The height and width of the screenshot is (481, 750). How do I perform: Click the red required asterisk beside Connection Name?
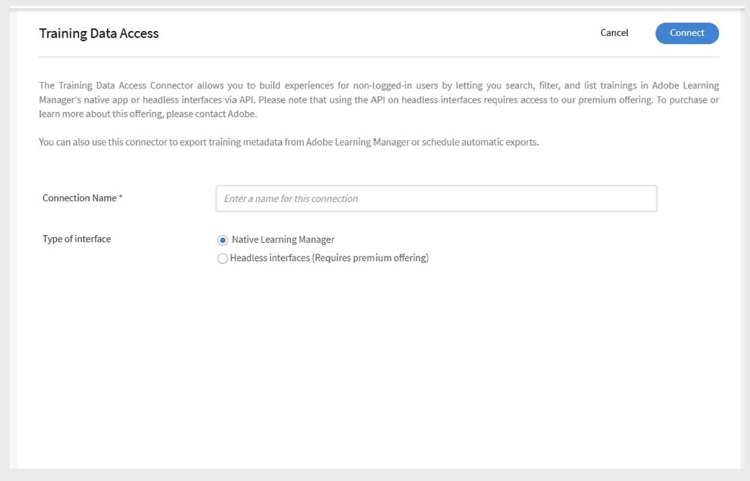pyautogui.click(x=121, y=197)
